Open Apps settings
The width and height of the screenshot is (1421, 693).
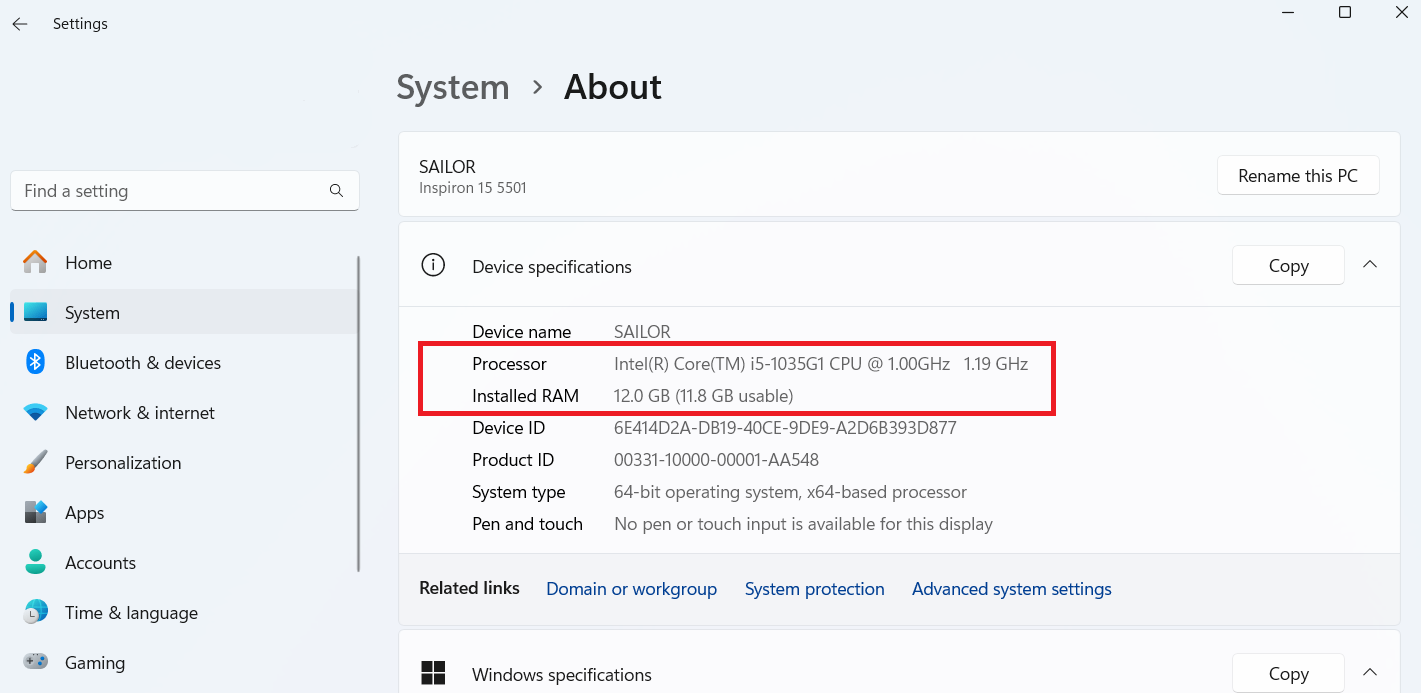[x=184, y=512]
